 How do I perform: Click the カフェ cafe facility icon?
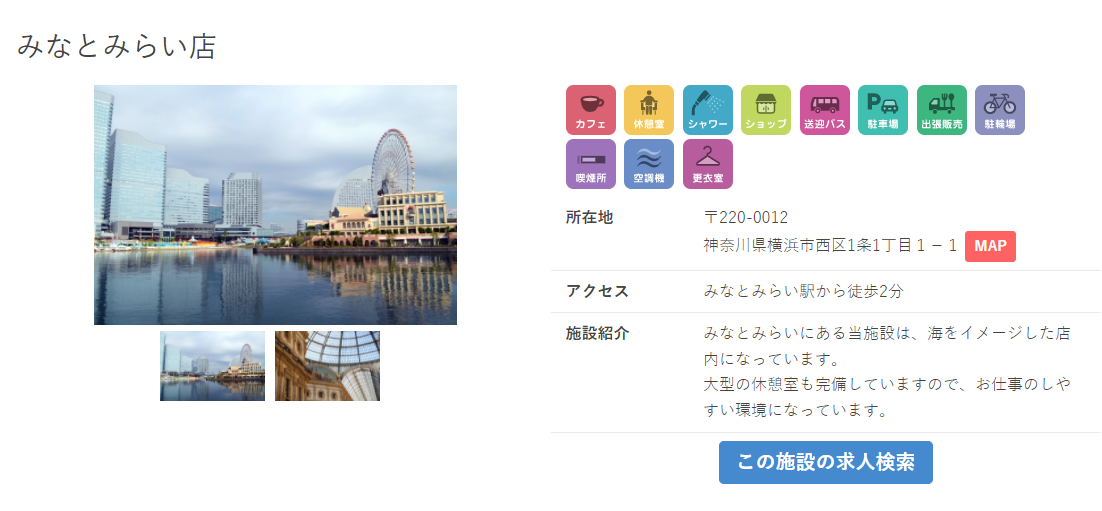click(x=590, y=110)
